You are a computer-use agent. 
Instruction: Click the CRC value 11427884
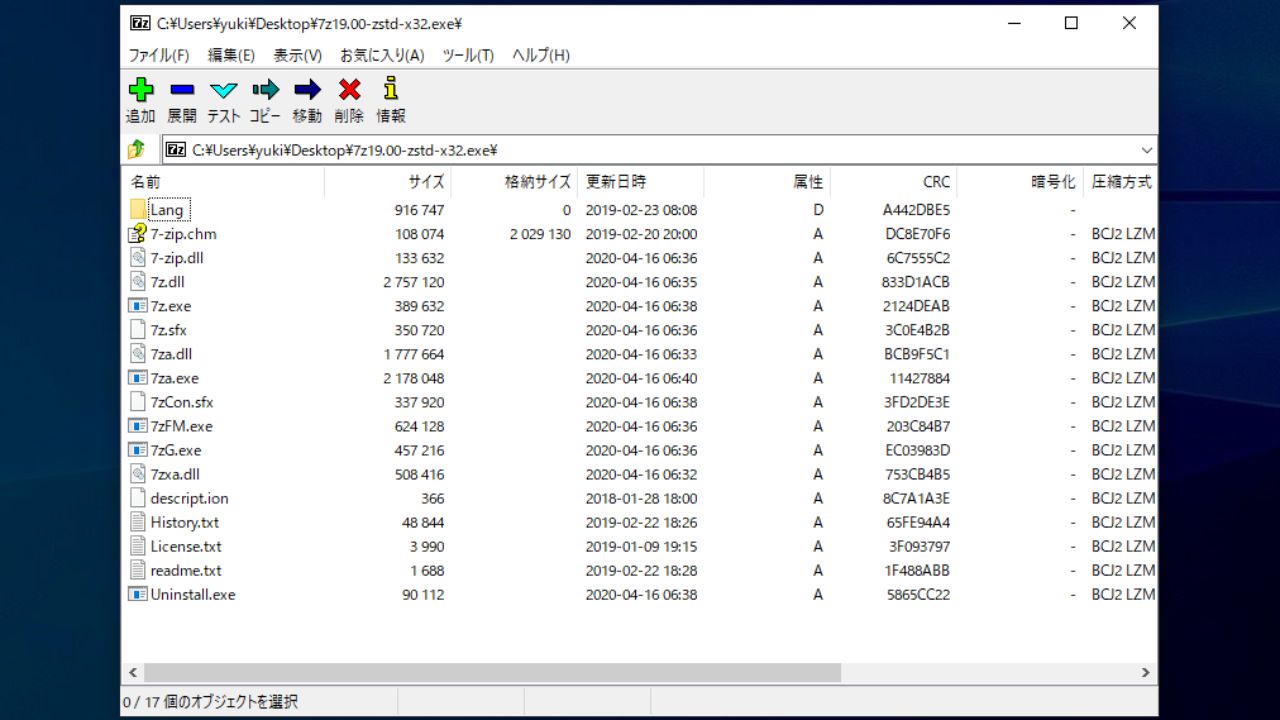[920, 378]
